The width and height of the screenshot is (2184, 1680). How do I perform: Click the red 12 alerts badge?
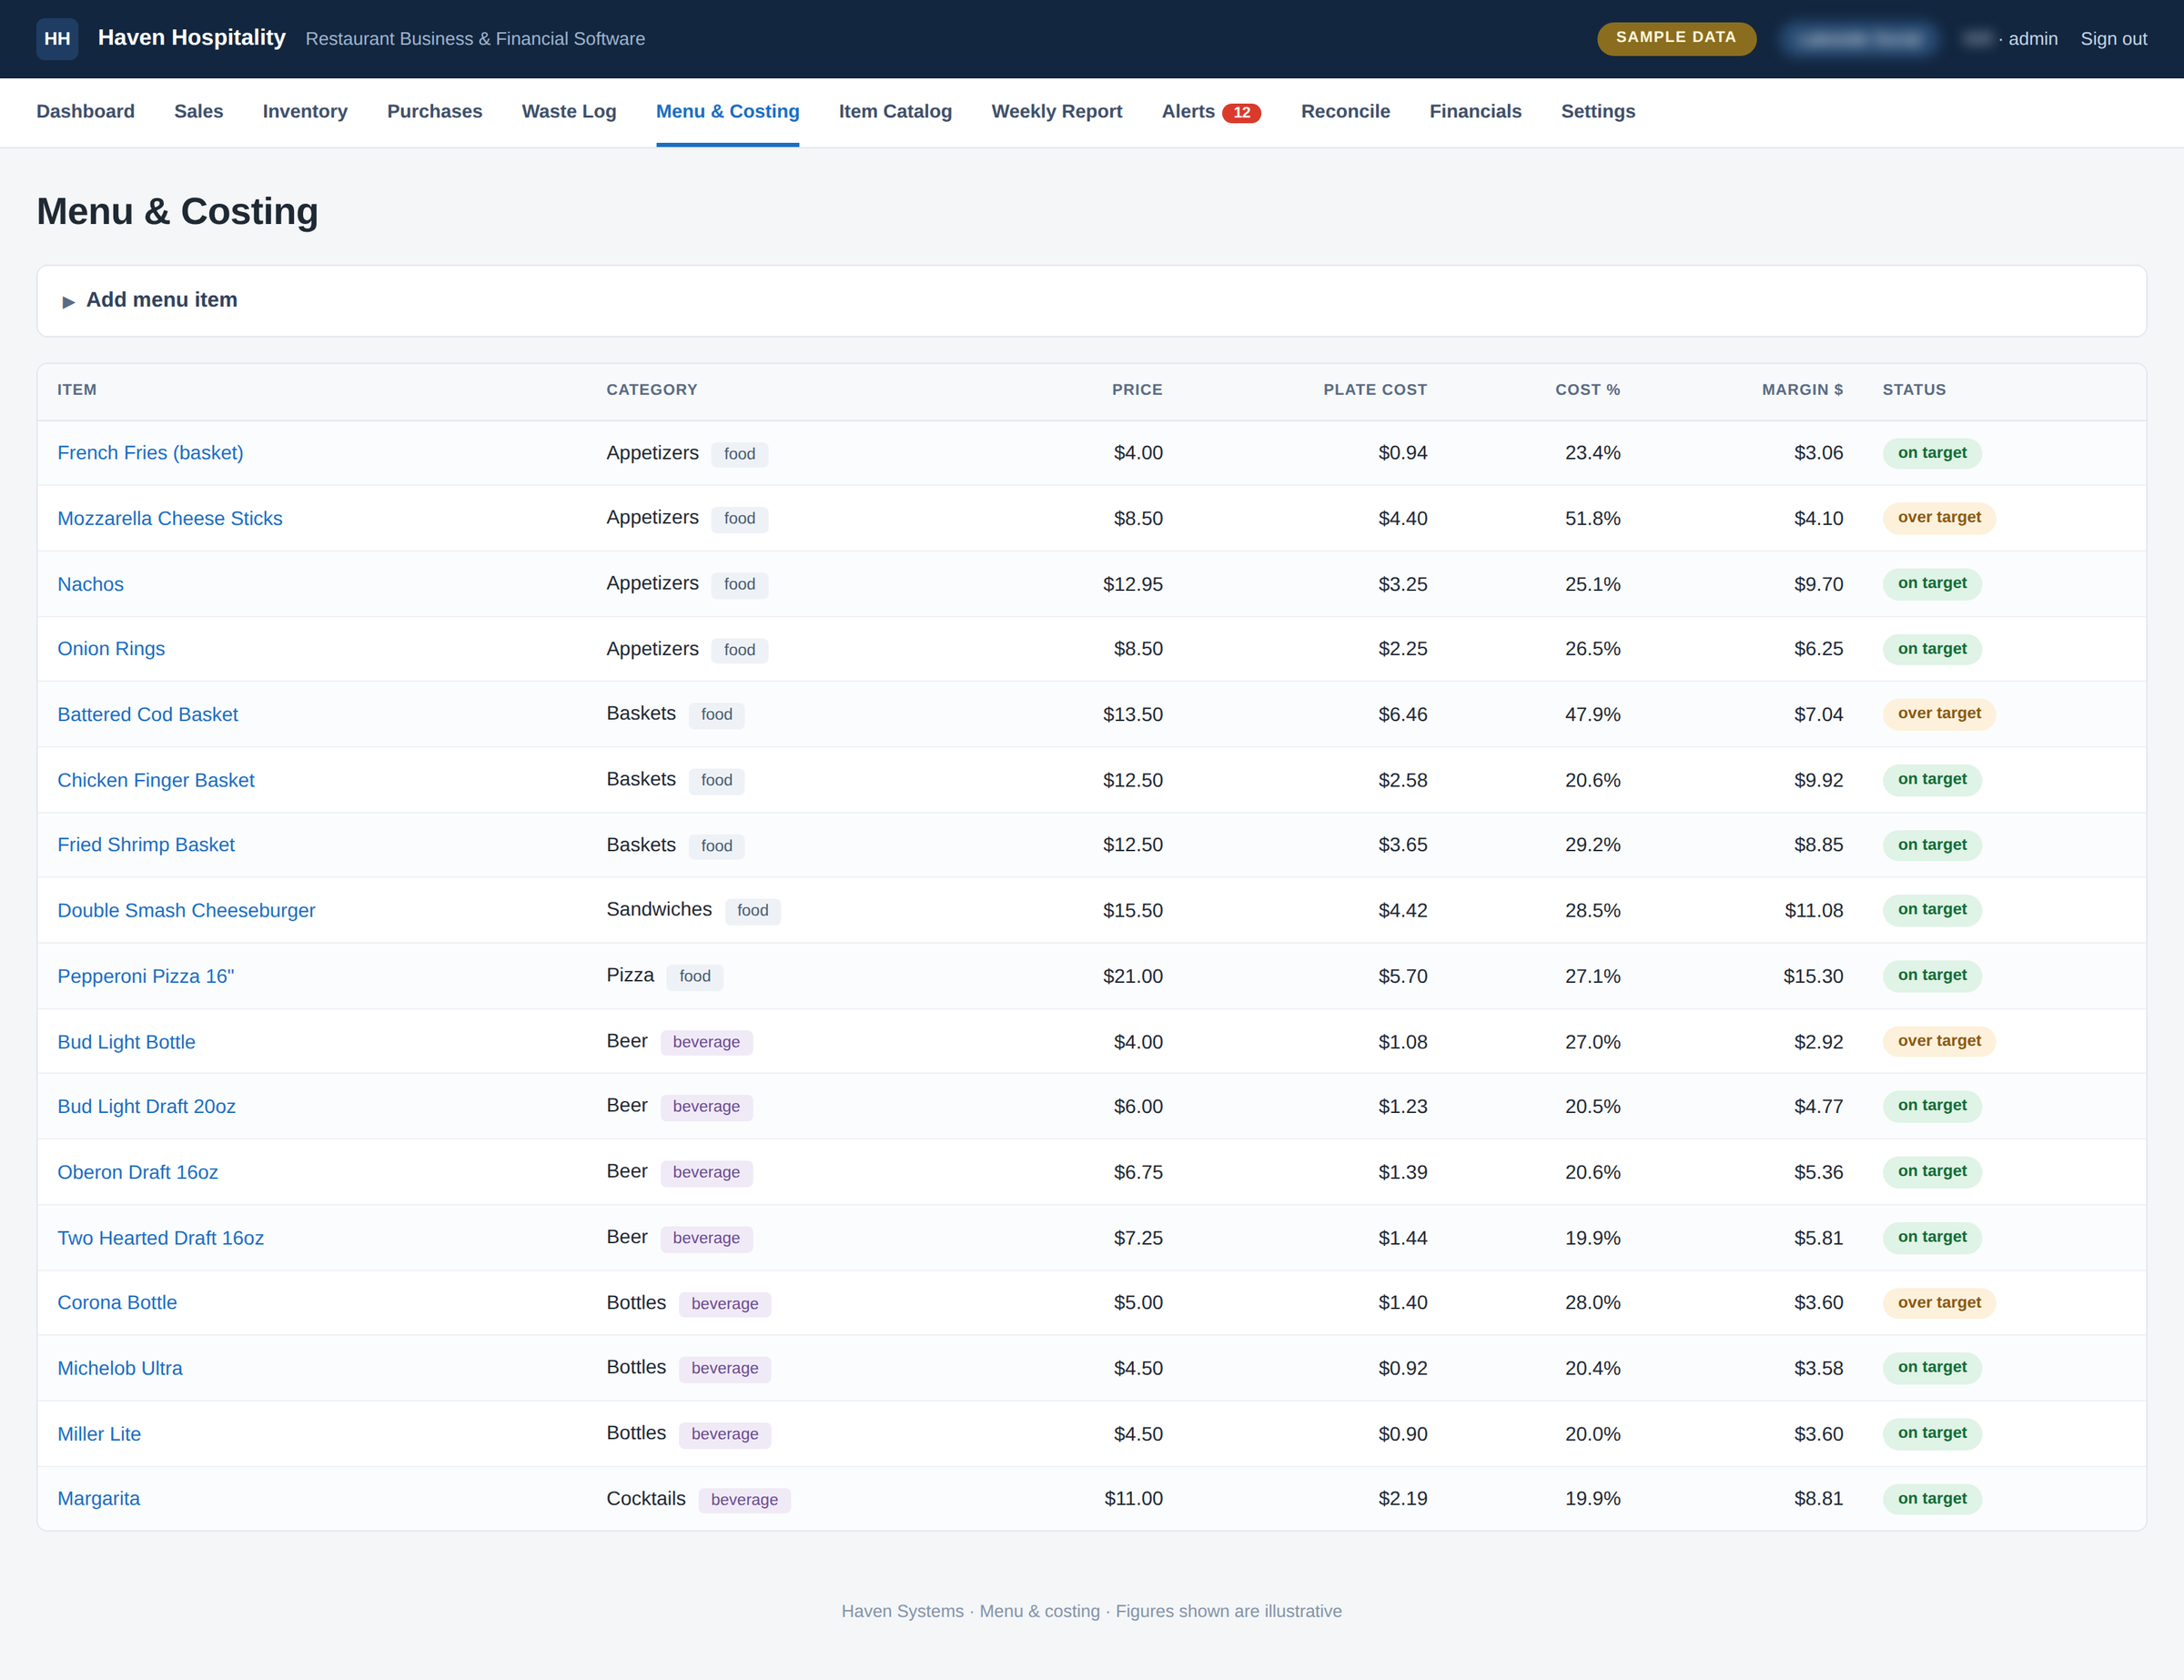coord(1241,113)
